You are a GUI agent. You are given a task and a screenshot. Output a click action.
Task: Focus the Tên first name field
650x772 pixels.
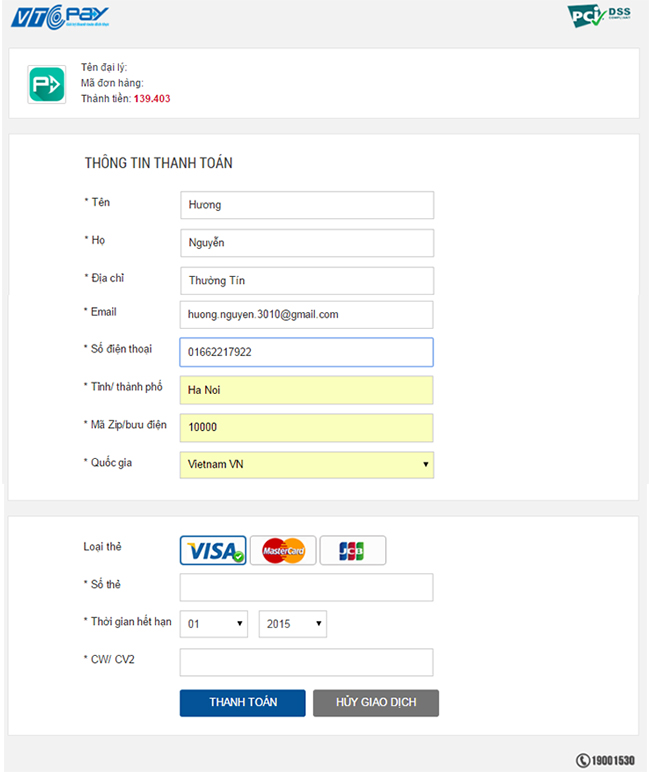(307, 205)
